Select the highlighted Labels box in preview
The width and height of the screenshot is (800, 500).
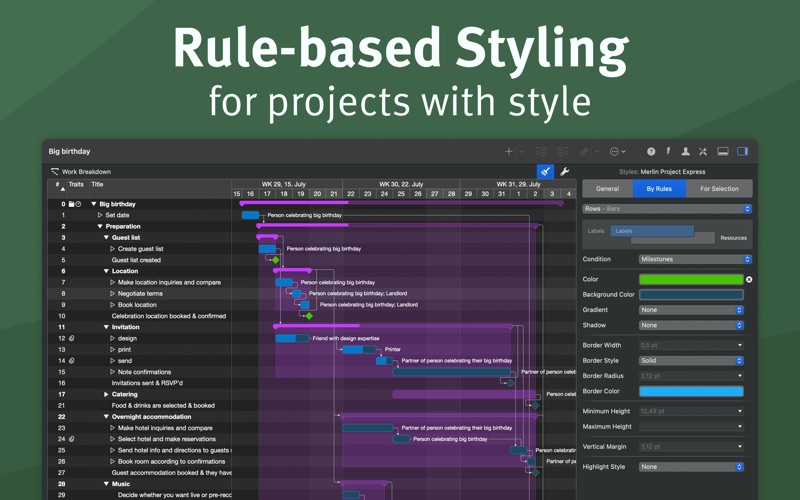(x=652, y=231)
